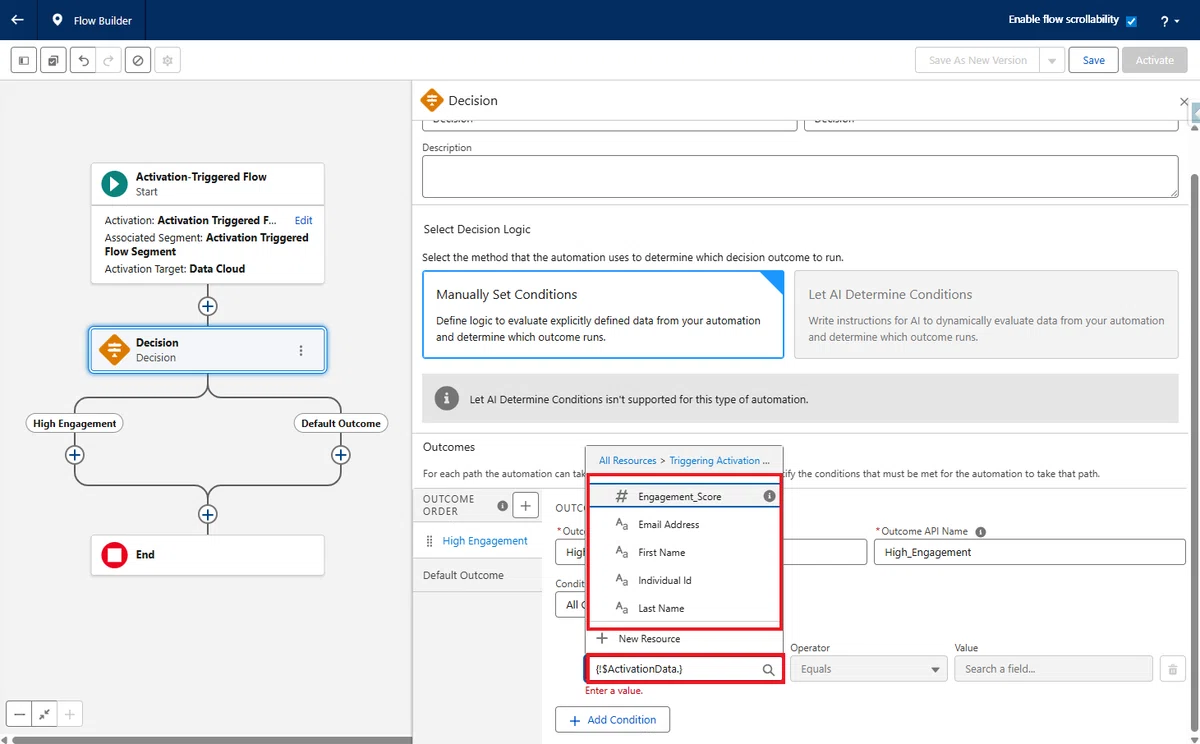Open Decision node three-dot menu
The height and width of the screenshot is (744, 1200).
[x=301, y=350]
